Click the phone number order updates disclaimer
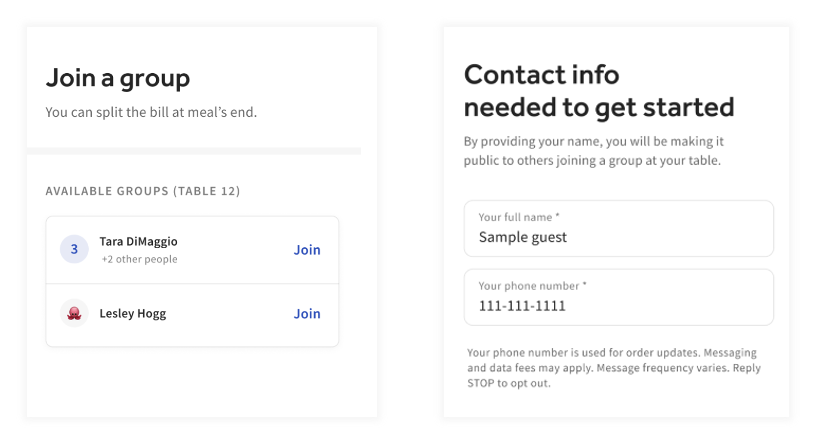The image size is (826, 444). coord(611,367)
